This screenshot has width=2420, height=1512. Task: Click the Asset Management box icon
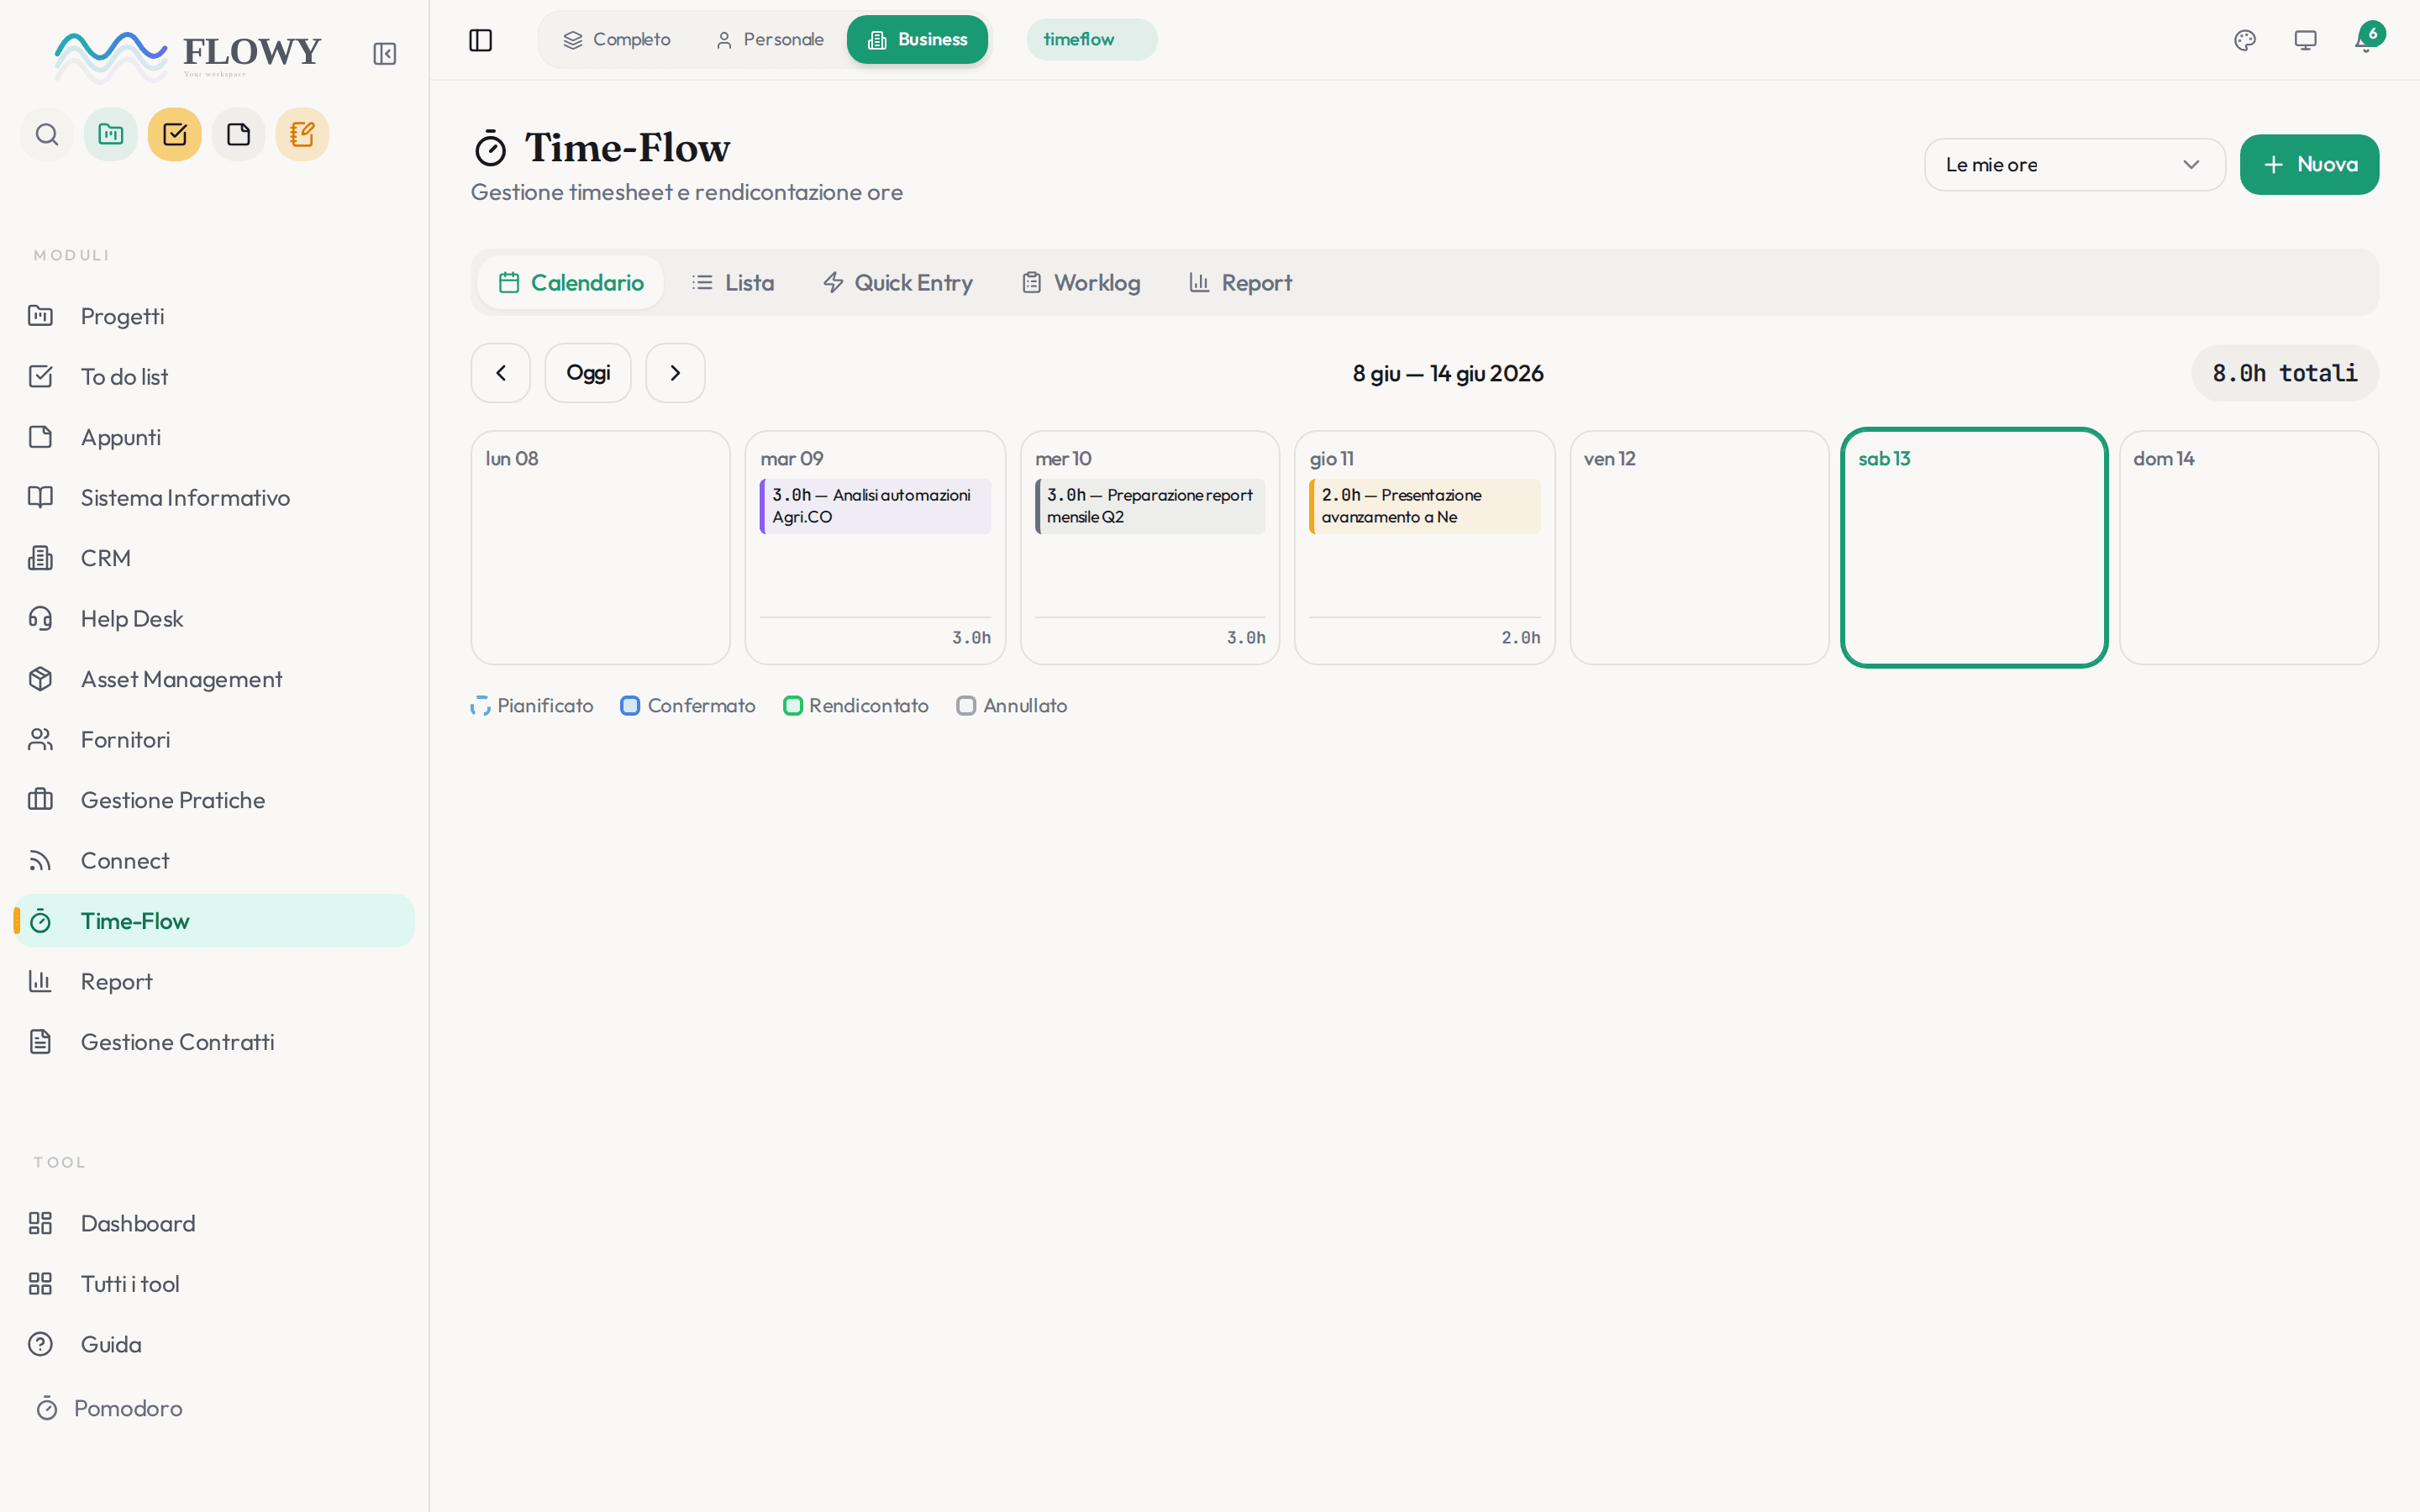tap(40, 679)
